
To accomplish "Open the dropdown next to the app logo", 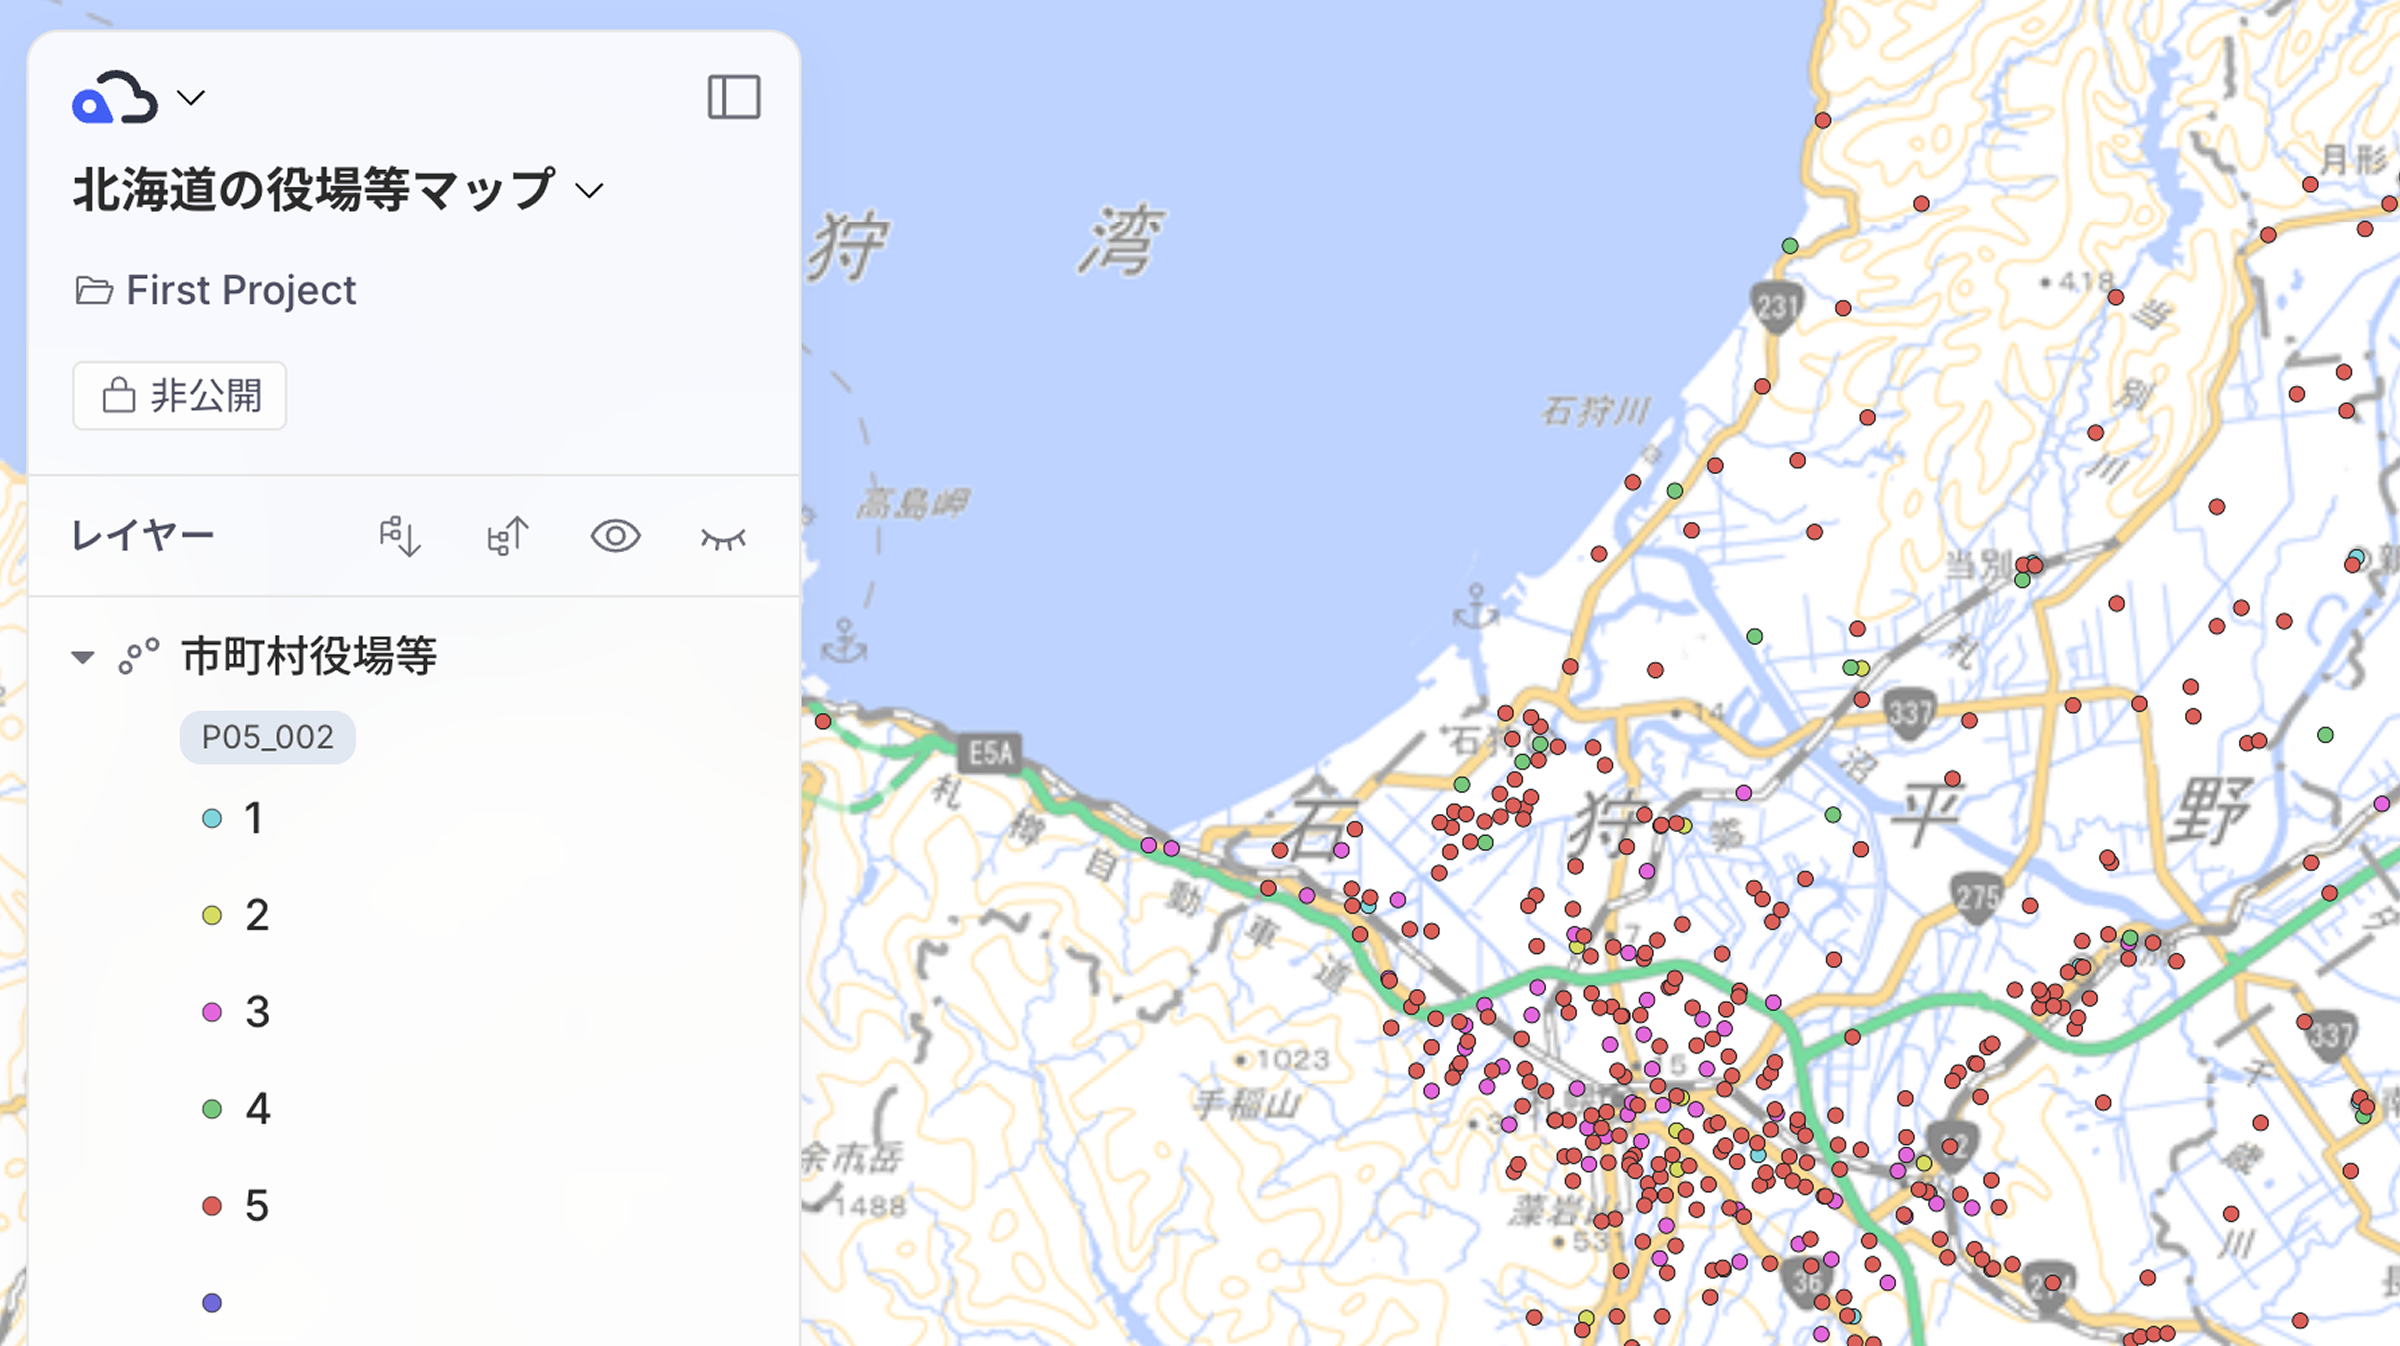I will click(x=193, y=97).
